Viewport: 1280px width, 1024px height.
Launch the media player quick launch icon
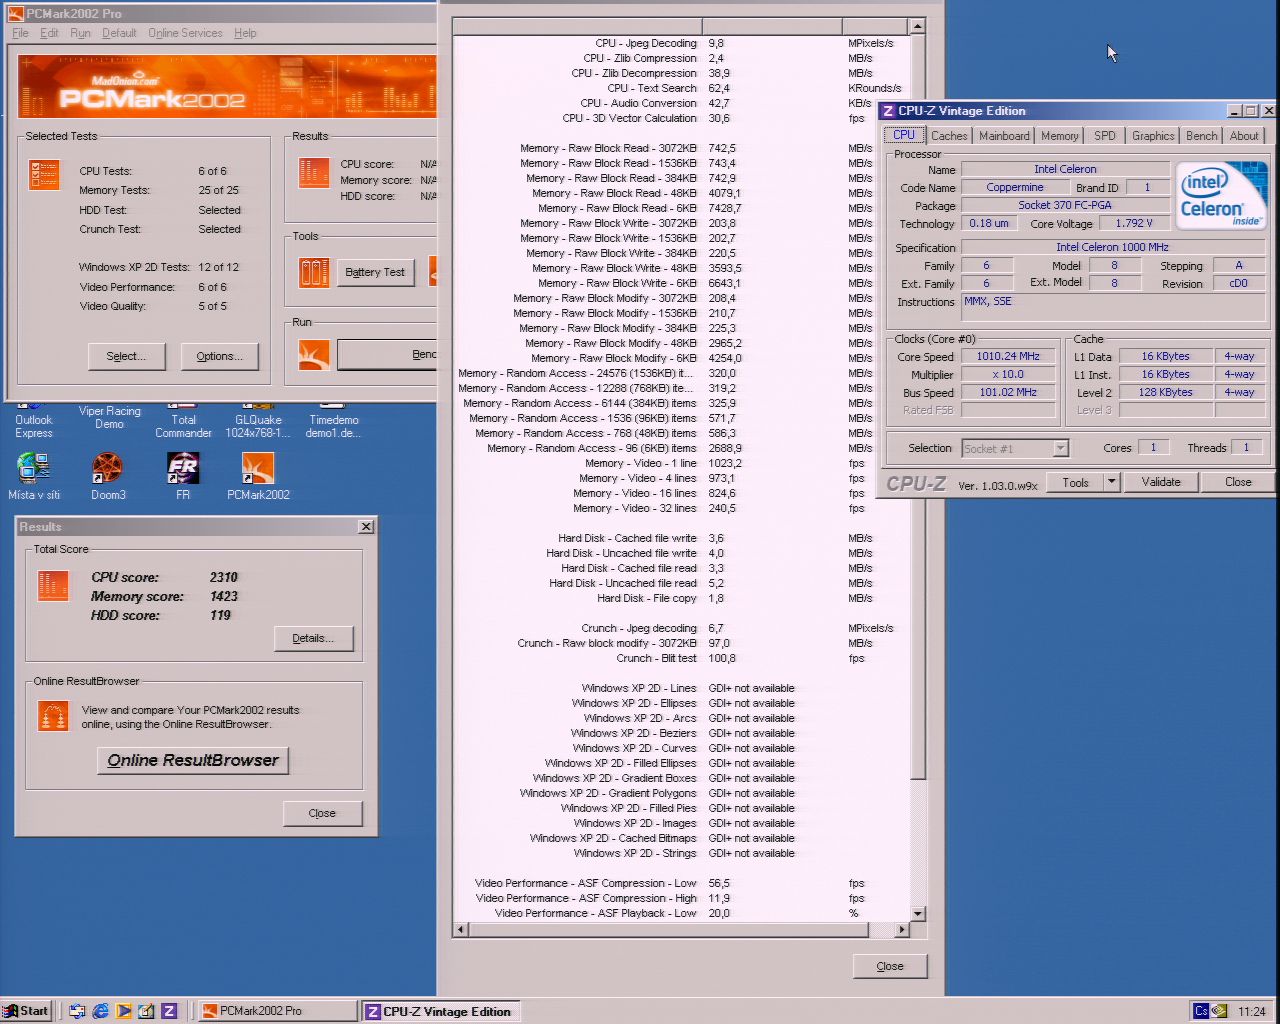coord(123,1011)
